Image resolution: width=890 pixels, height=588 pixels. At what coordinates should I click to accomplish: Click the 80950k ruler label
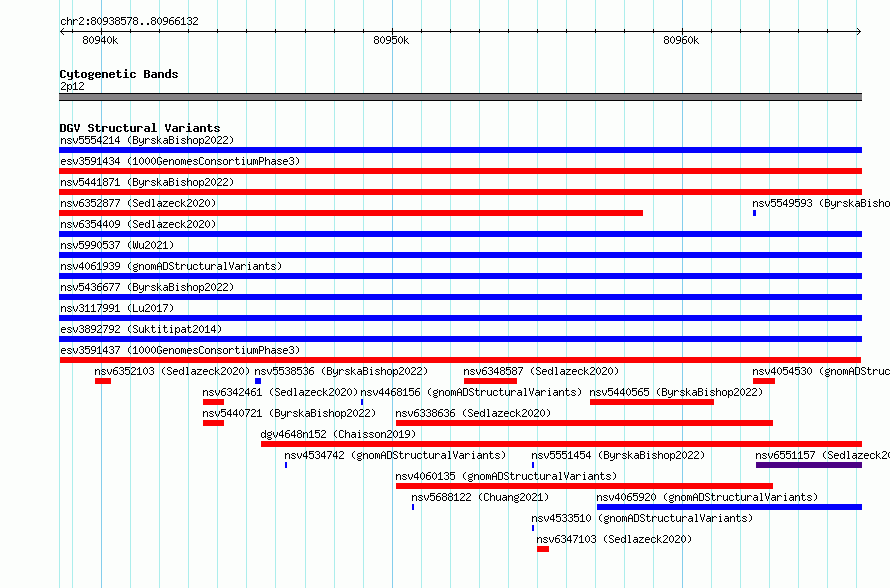pos(391,40)
